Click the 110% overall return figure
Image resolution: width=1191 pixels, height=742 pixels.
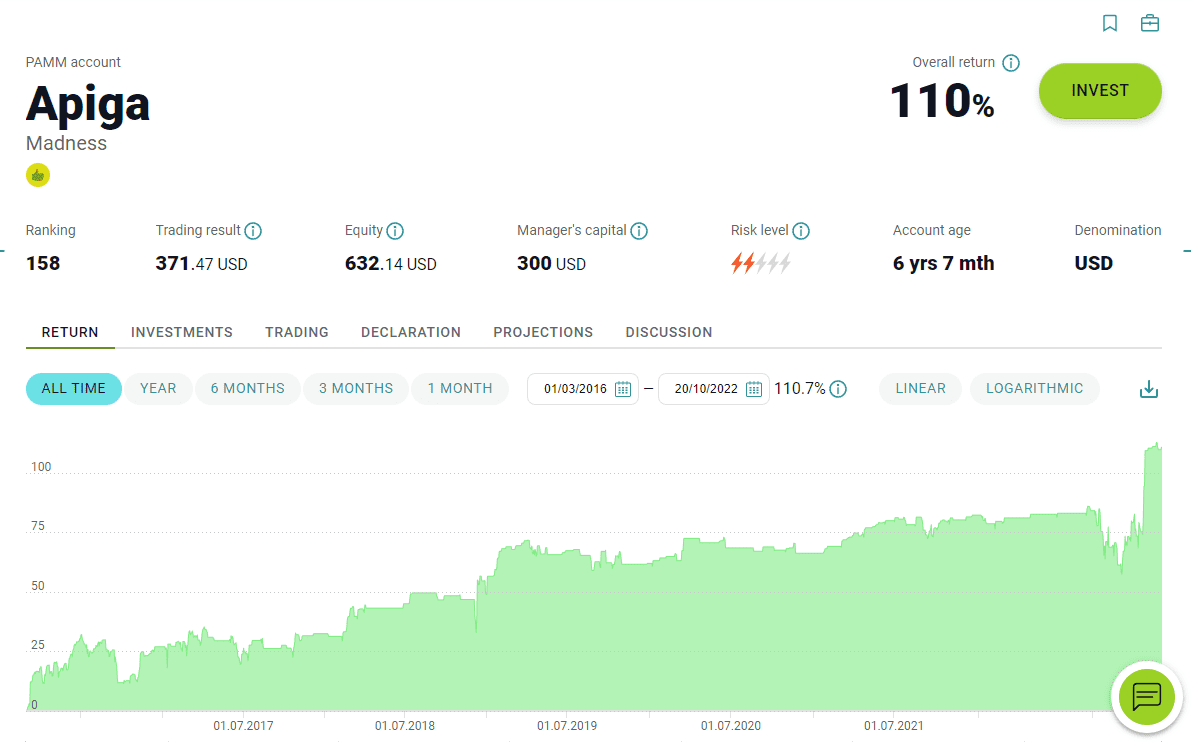942,101
